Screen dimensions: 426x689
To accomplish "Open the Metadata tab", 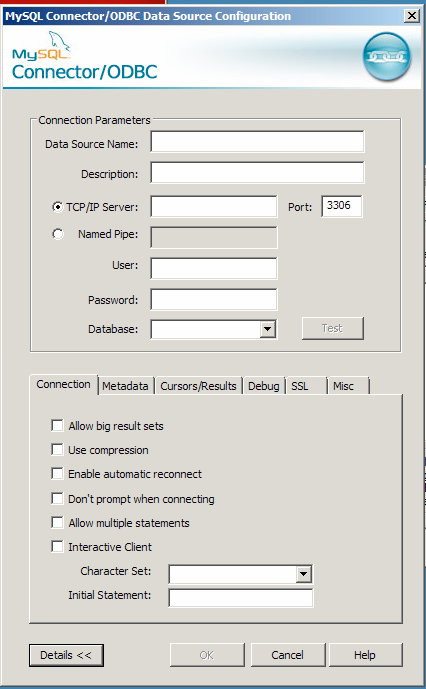I will 125,386.
